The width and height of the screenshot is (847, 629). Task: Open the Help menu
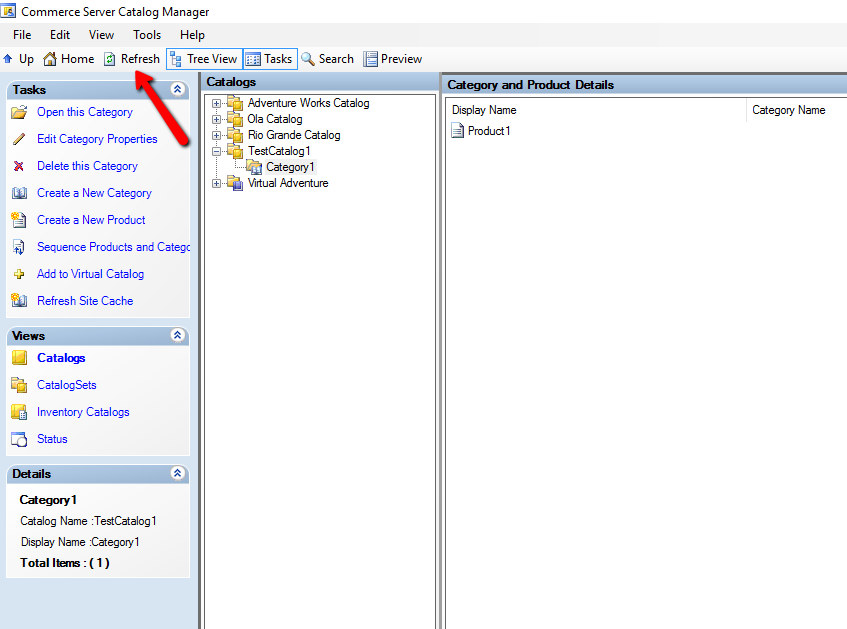click(x=192, y=35)
